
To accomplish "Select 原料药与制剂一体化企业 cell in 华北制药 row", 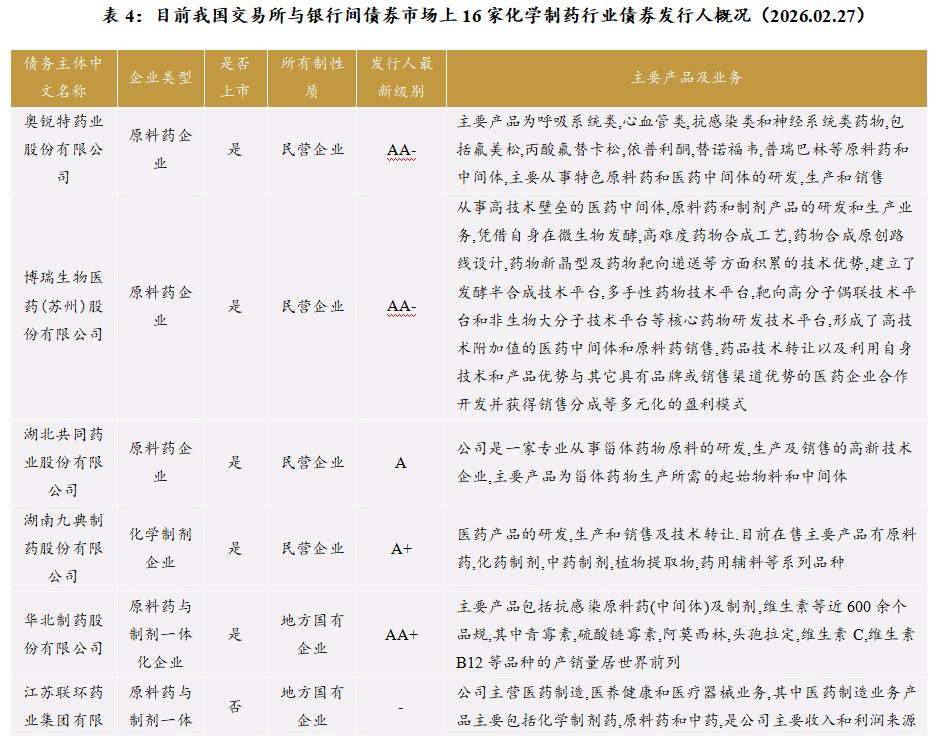I will coord(161,634).
